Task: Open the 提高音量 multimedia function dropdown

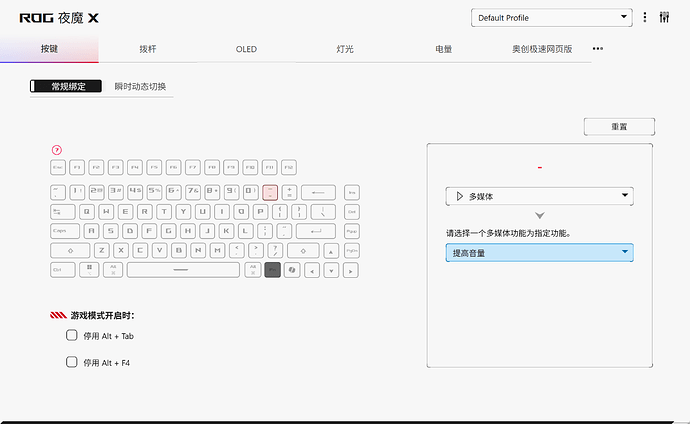Action: coord(540,253)
